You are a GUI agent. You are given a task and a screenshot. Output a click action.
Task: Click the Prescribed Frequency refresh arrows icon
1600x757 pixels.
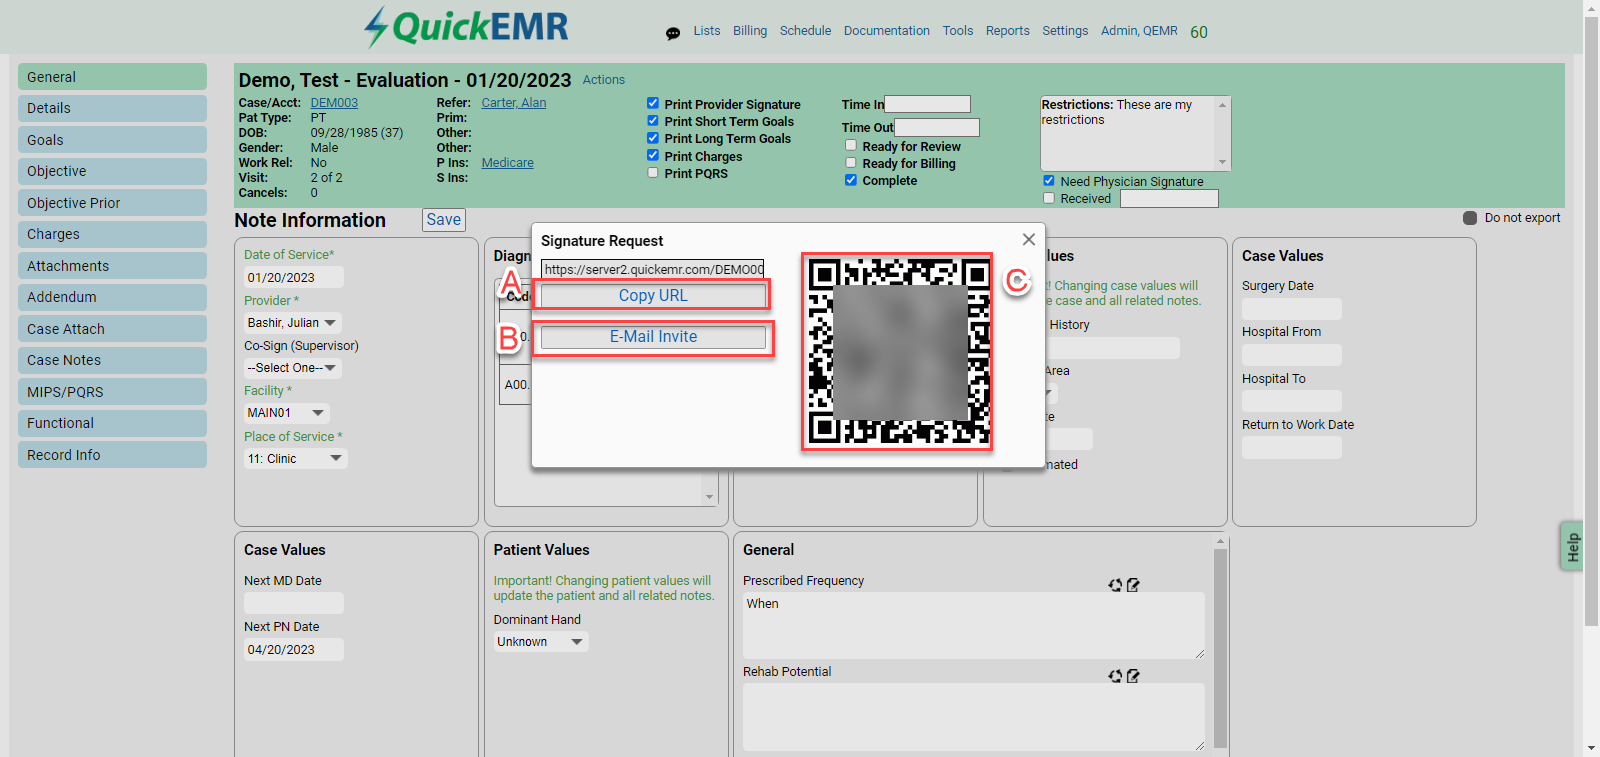[1115, 585]
